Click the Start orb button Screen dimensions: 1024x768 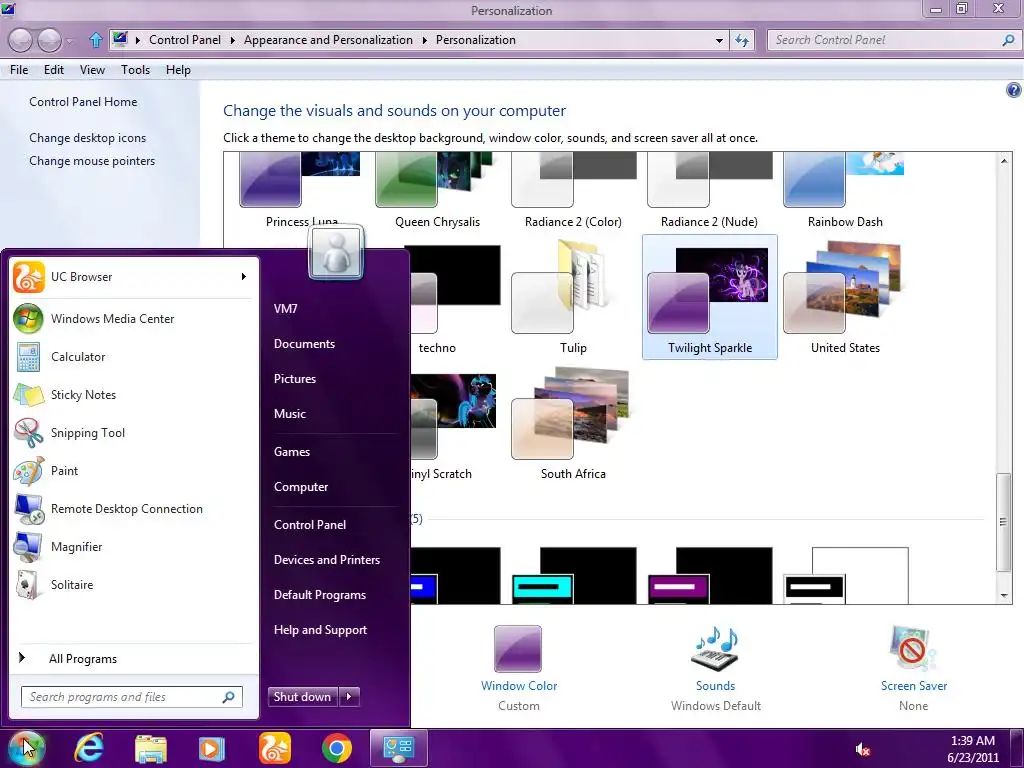point(26,748)
